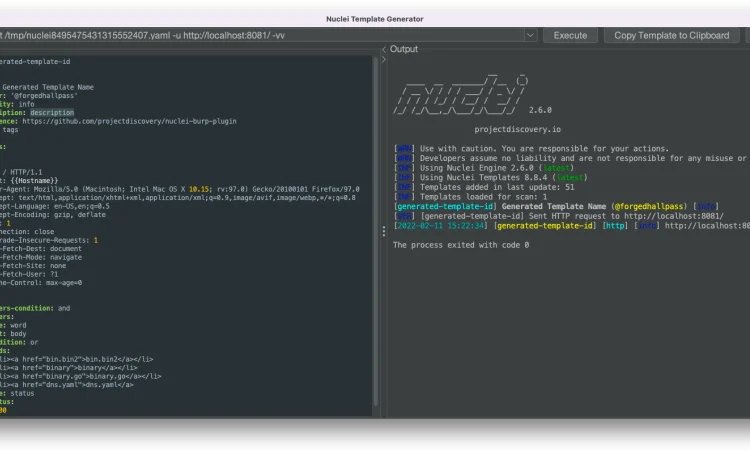The width and height of the screenshot is (750, 450).
Task: Click 'Templates added in last update: 51' line
Action: pos(484,187)
